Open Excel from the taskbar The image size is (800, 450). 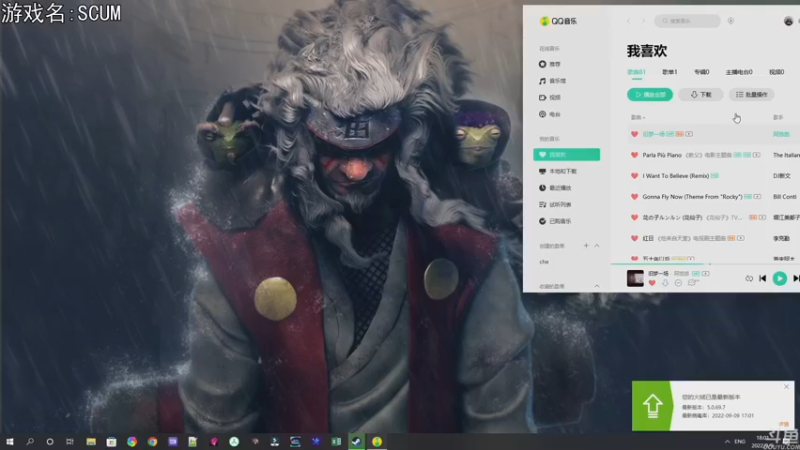336,442
